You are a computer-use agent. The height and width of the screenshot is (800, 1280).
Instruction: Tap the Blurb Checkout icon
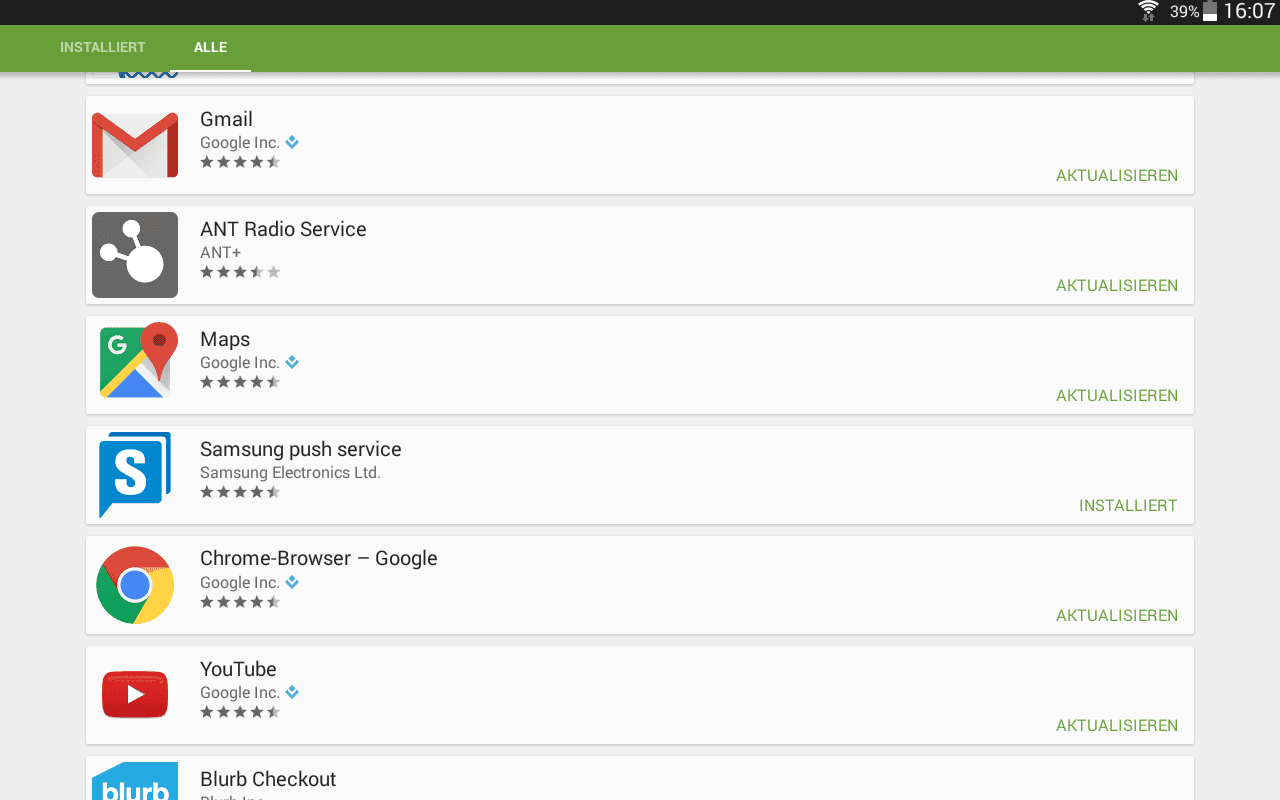coord(135,781)
